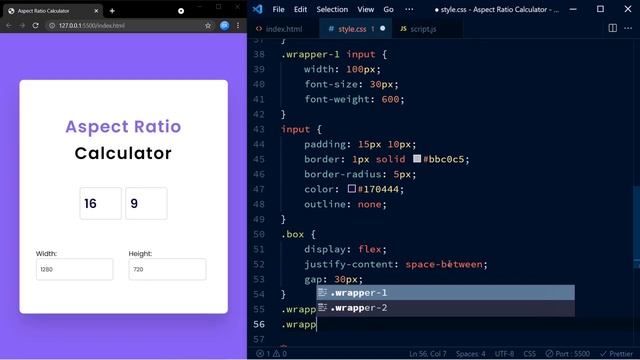Change file encoding UTF-8
The image size is (640, 360).
[504, 354]
